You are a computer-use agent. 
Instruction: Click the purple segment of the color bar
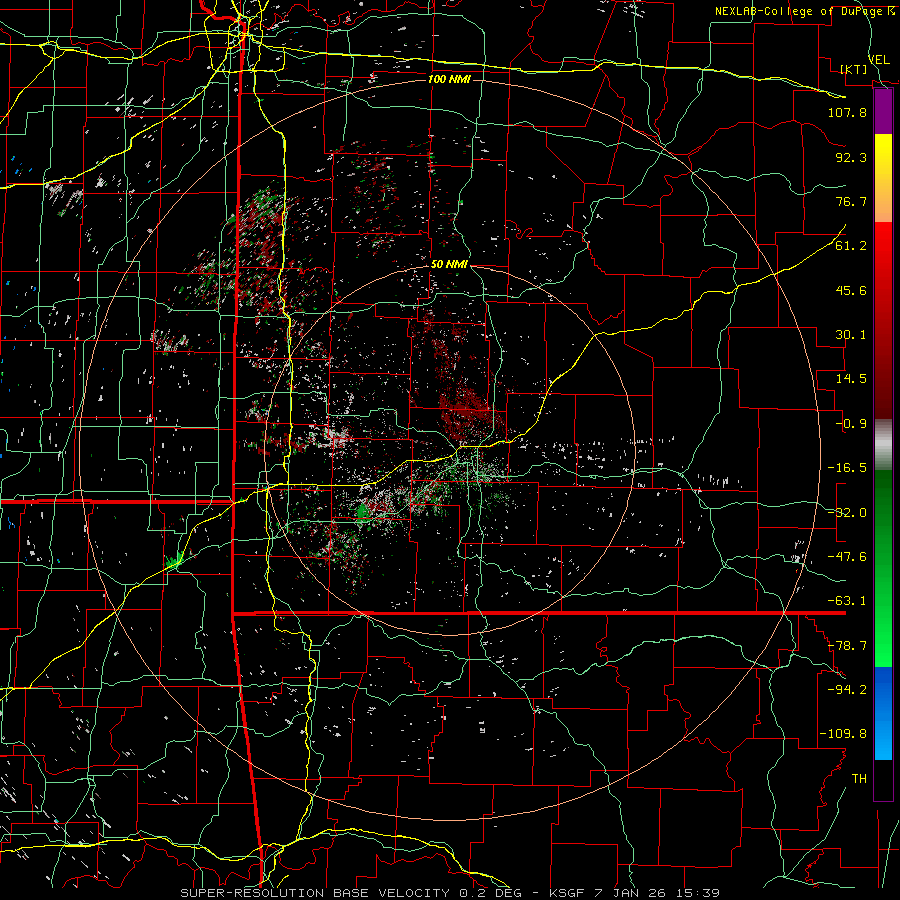click(883, 112)
